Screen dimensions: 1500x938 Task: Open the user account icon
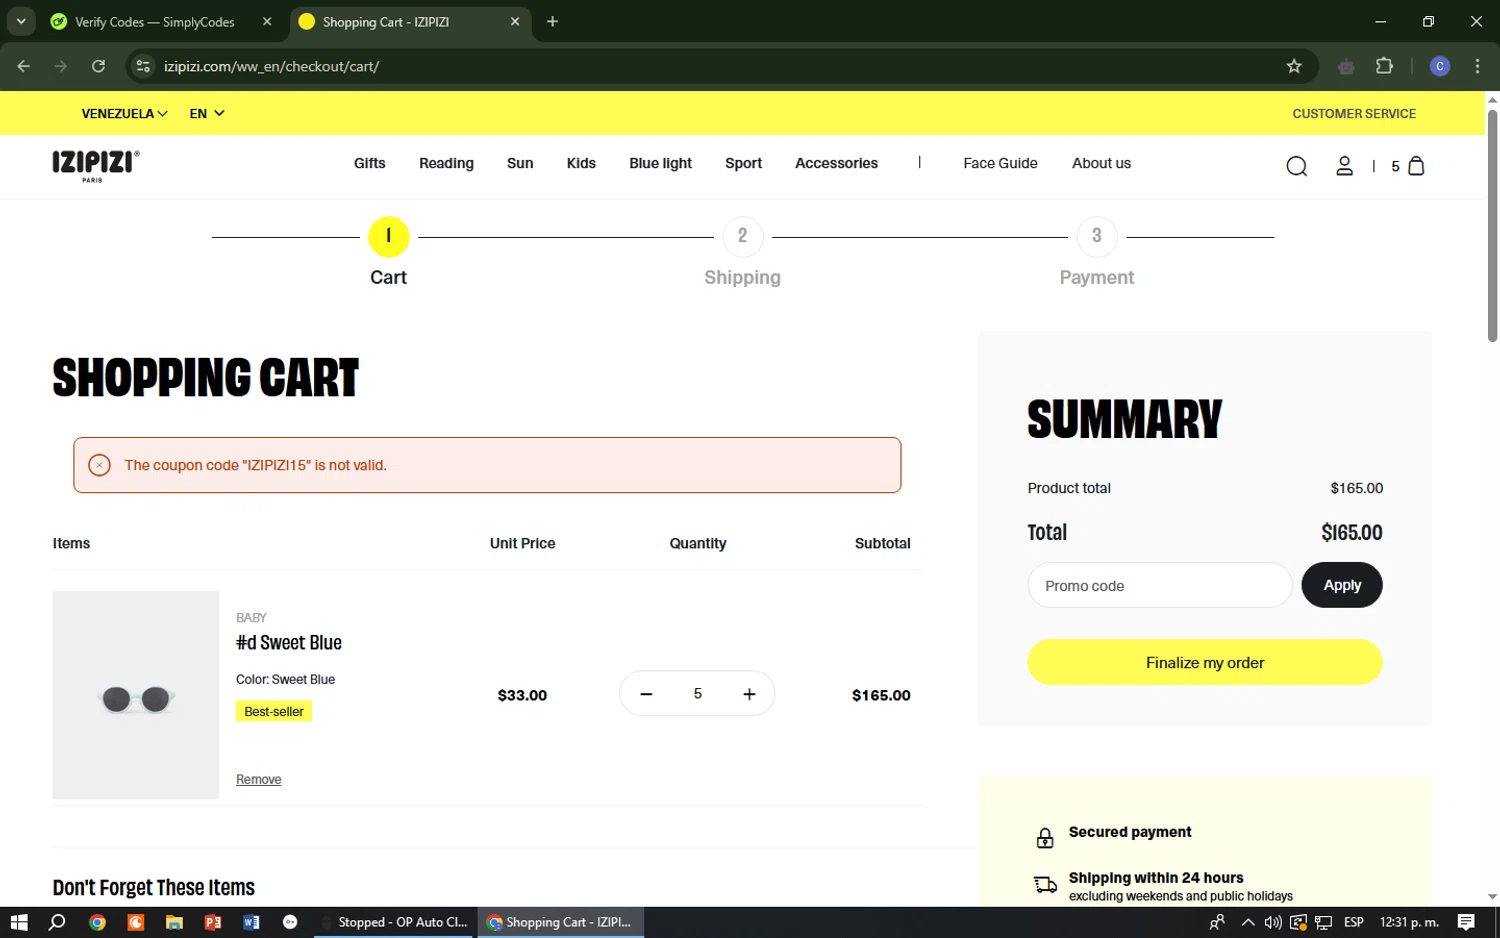(x=1344, y=166)
